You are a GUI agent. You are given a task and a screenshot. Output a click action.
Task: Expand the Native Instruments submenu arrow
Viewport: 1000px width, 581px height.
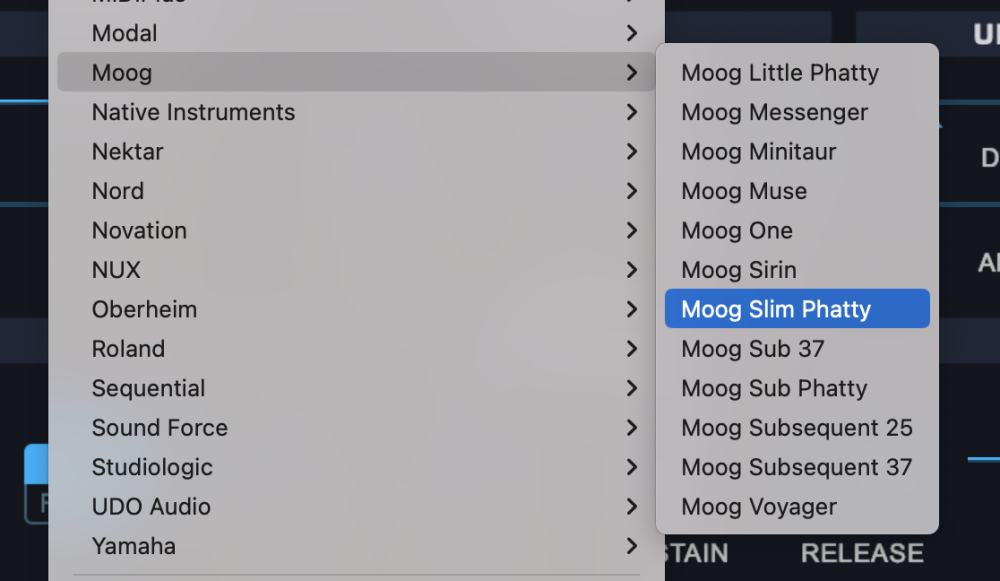631,112
